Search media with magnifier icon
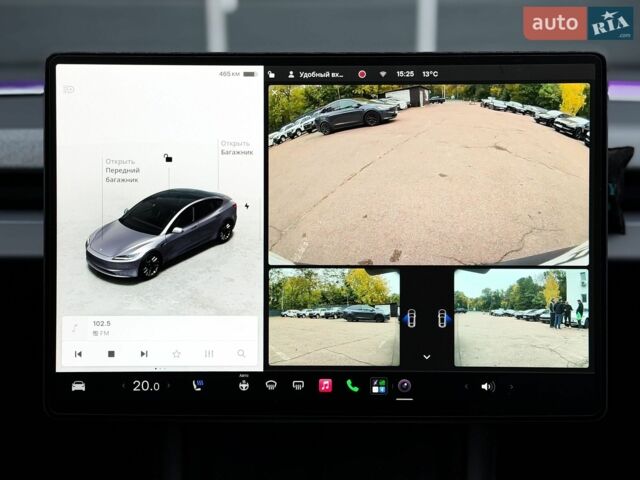The image size is (640, 480). click(241, 353)
